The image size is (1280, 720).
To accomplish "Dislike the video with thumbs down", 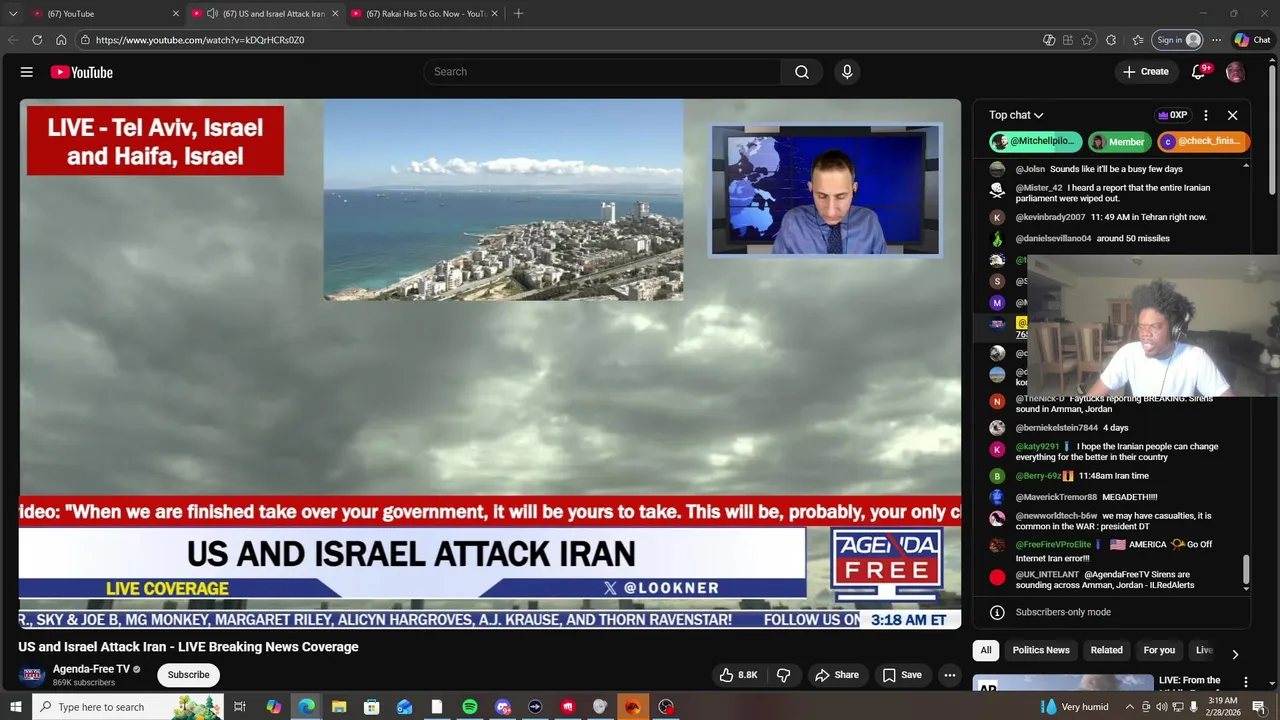I will point(783,675).
